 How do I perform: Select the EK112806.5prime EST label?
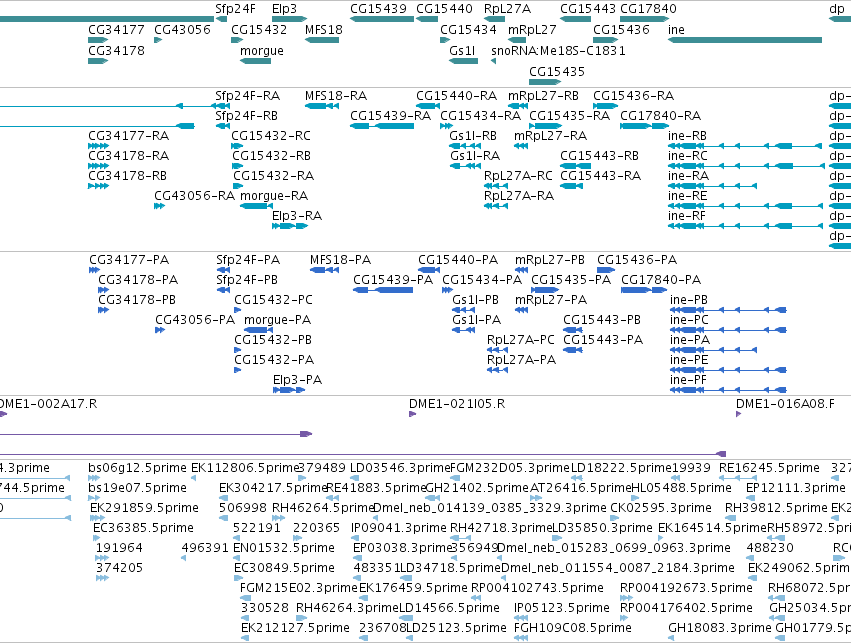245,468
